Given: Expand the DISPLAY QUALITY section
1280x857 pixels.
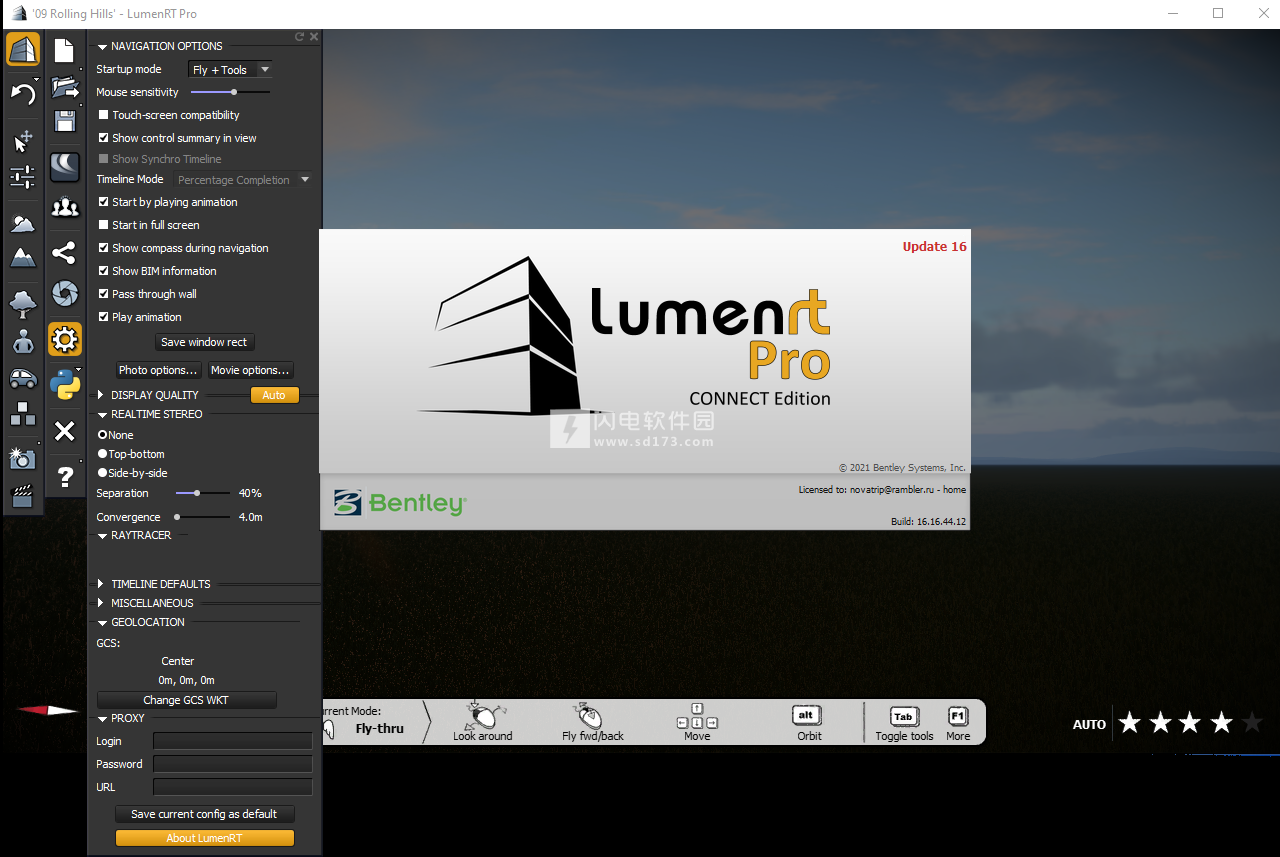Looking at the screenshot, I should [x=102, y=395].
